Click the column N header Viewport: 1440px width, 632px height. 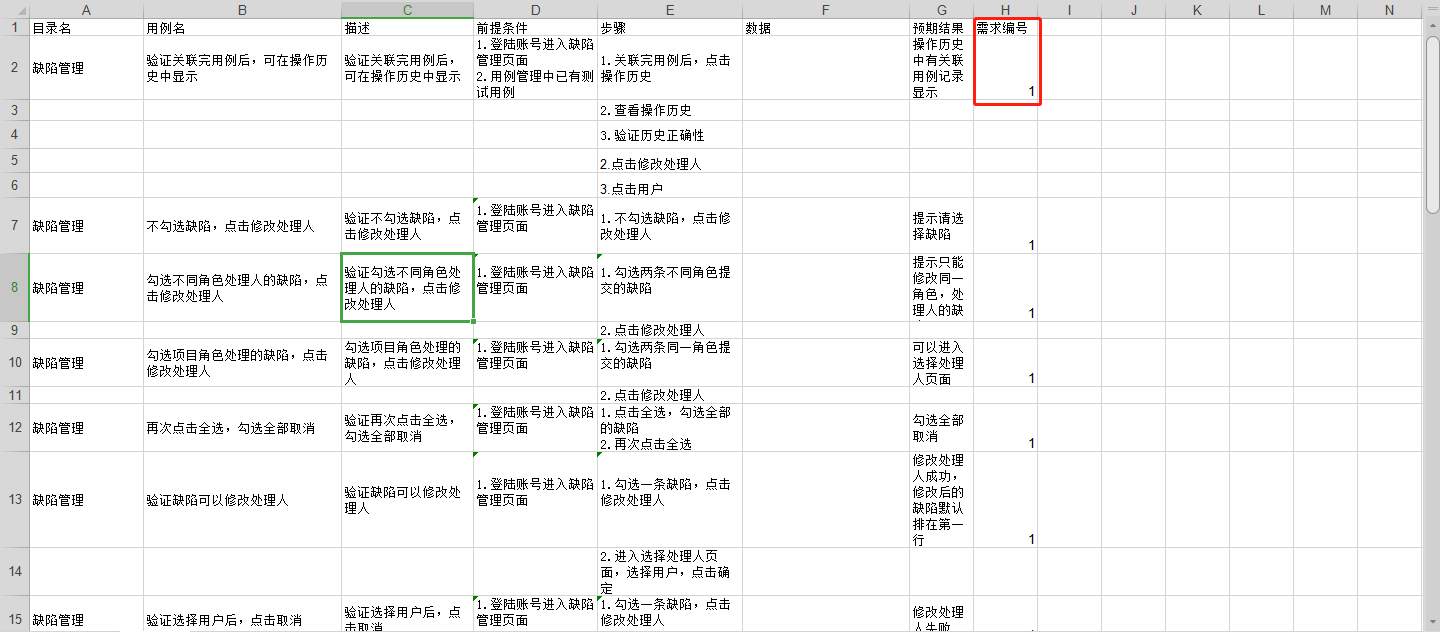(1389, 10)
